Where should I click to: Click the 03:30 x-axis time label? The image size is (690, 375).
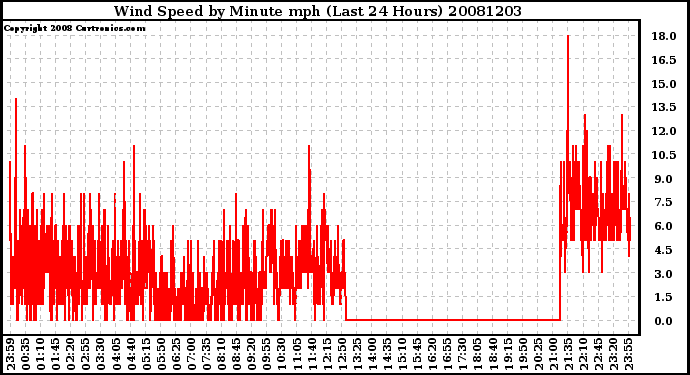pos(101,354)
